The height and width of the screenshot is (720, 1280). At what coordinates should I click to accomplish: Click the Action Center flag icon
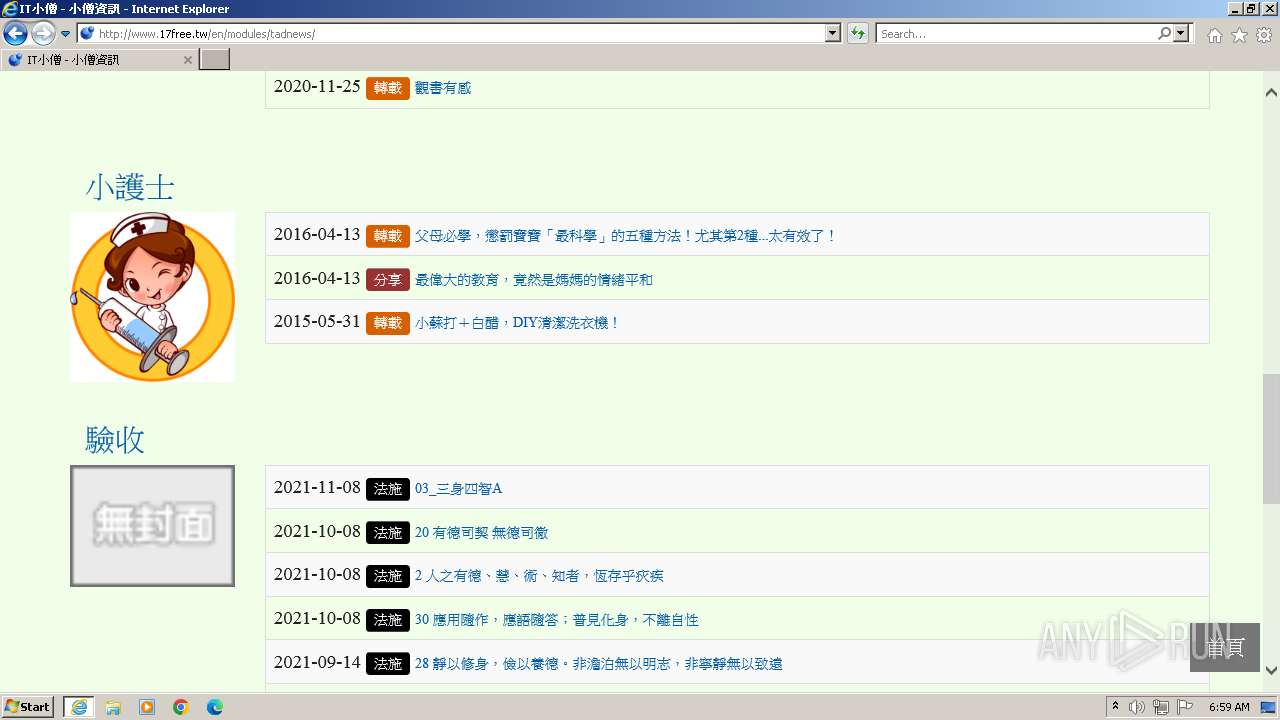(x=1185, y=707)
